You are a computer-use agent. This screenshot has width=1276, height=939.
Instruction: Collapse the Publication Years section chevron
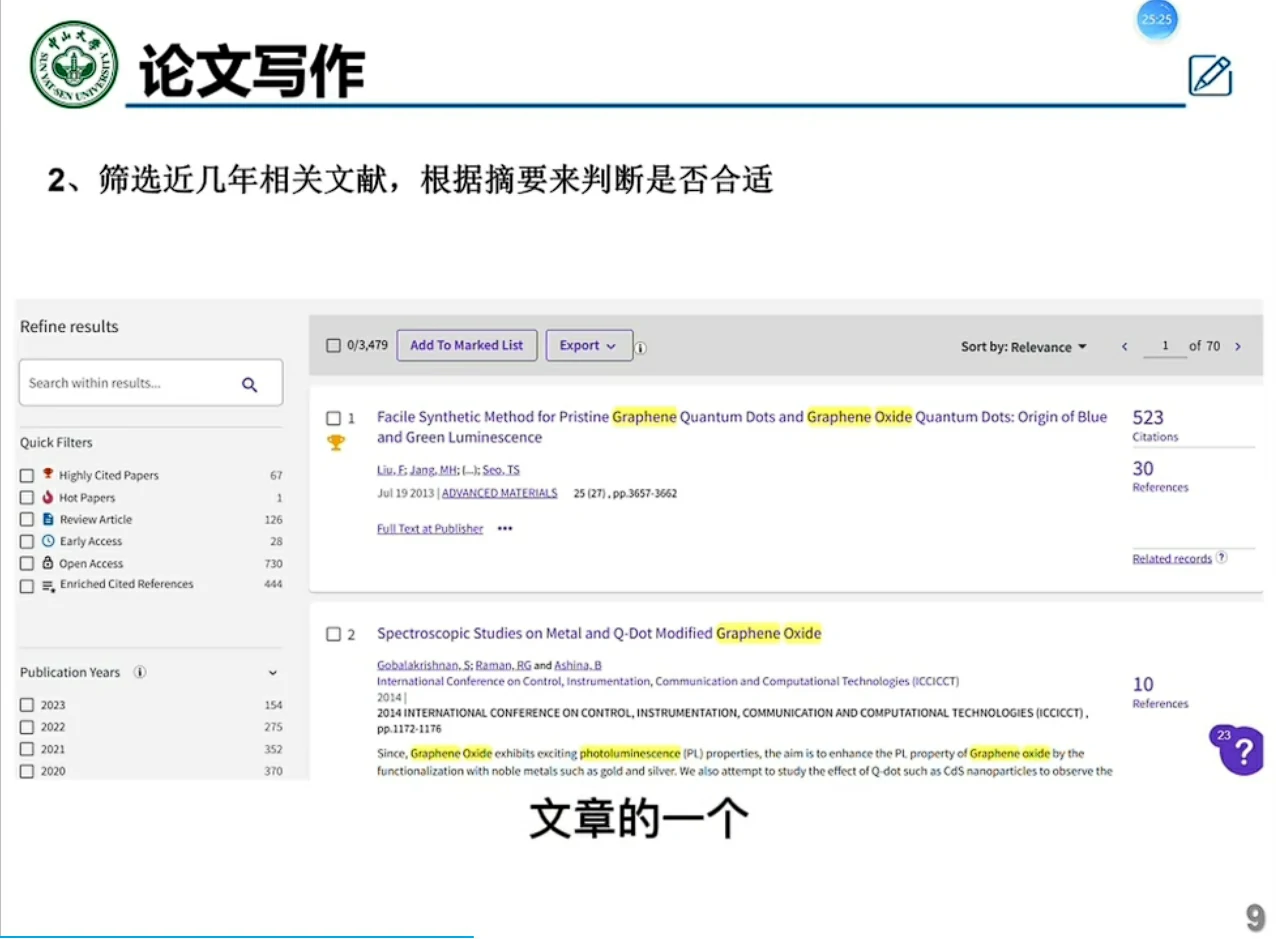[273, 673]
